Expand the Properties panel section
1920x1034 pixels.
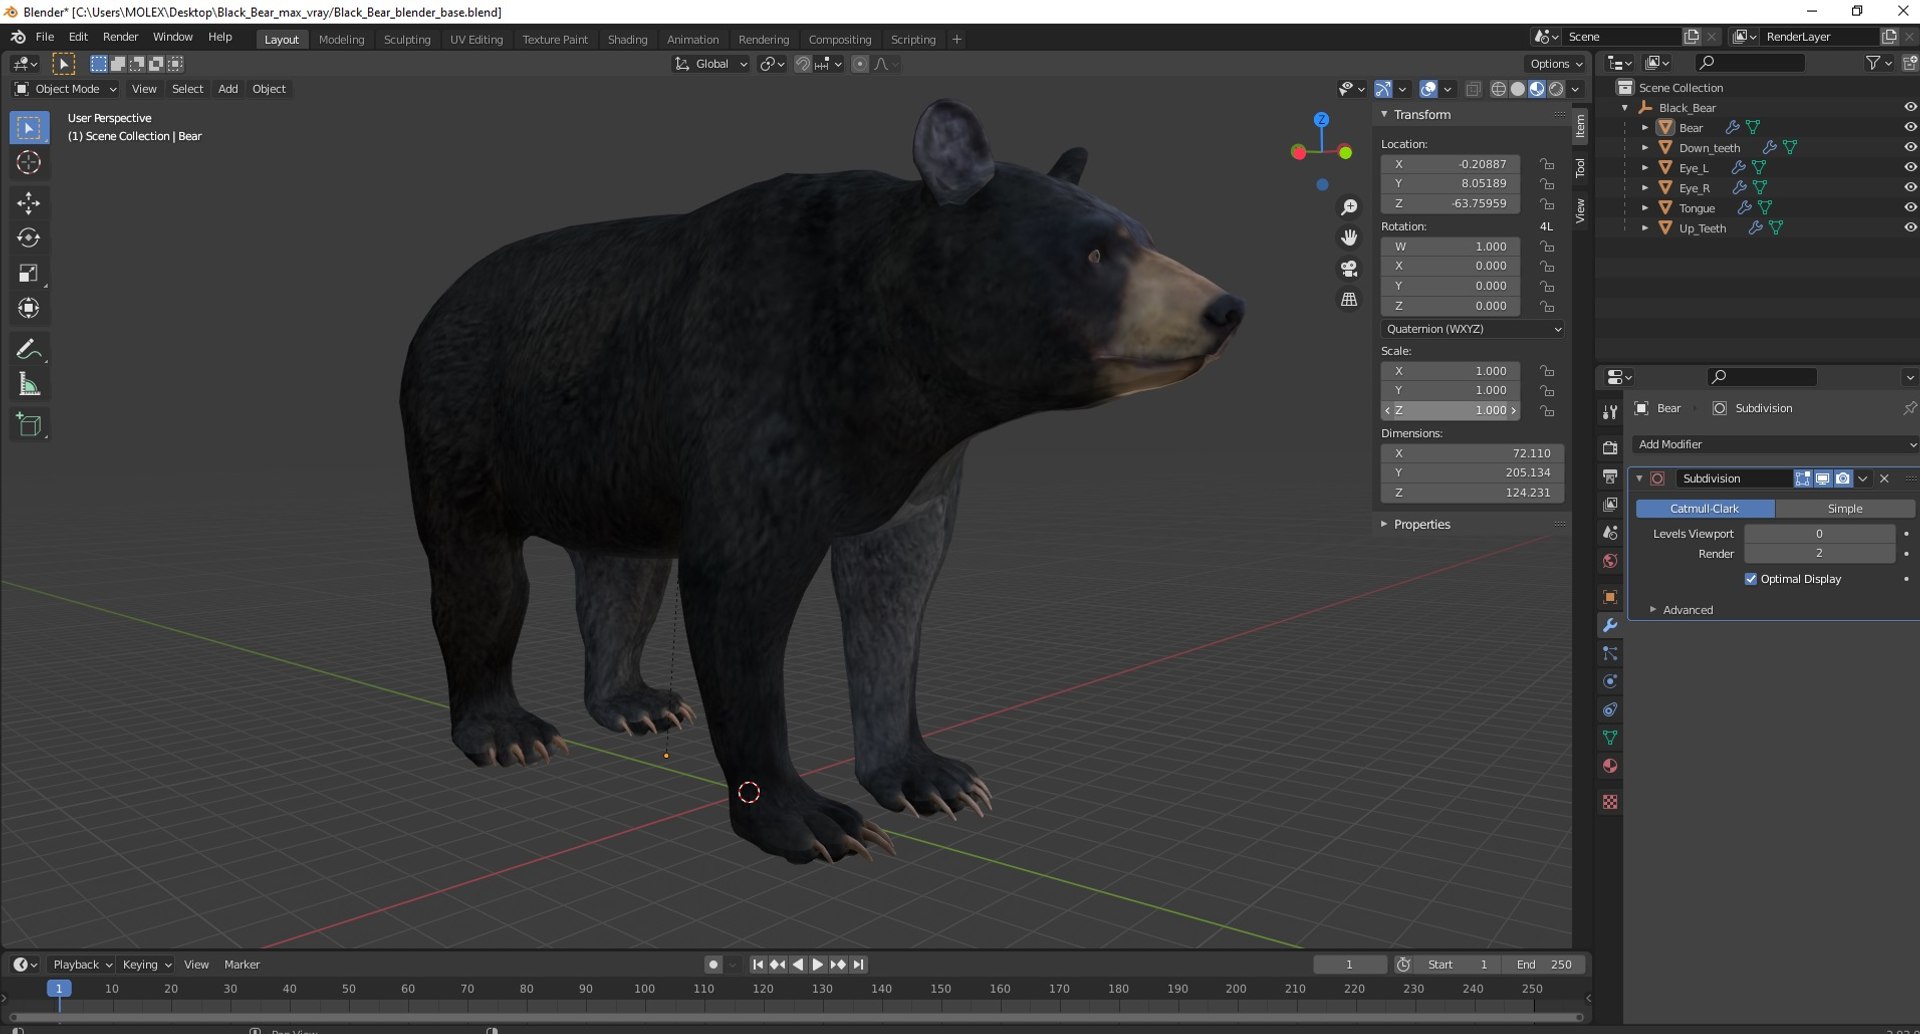pyautogui.click(x=1421, y=524)
